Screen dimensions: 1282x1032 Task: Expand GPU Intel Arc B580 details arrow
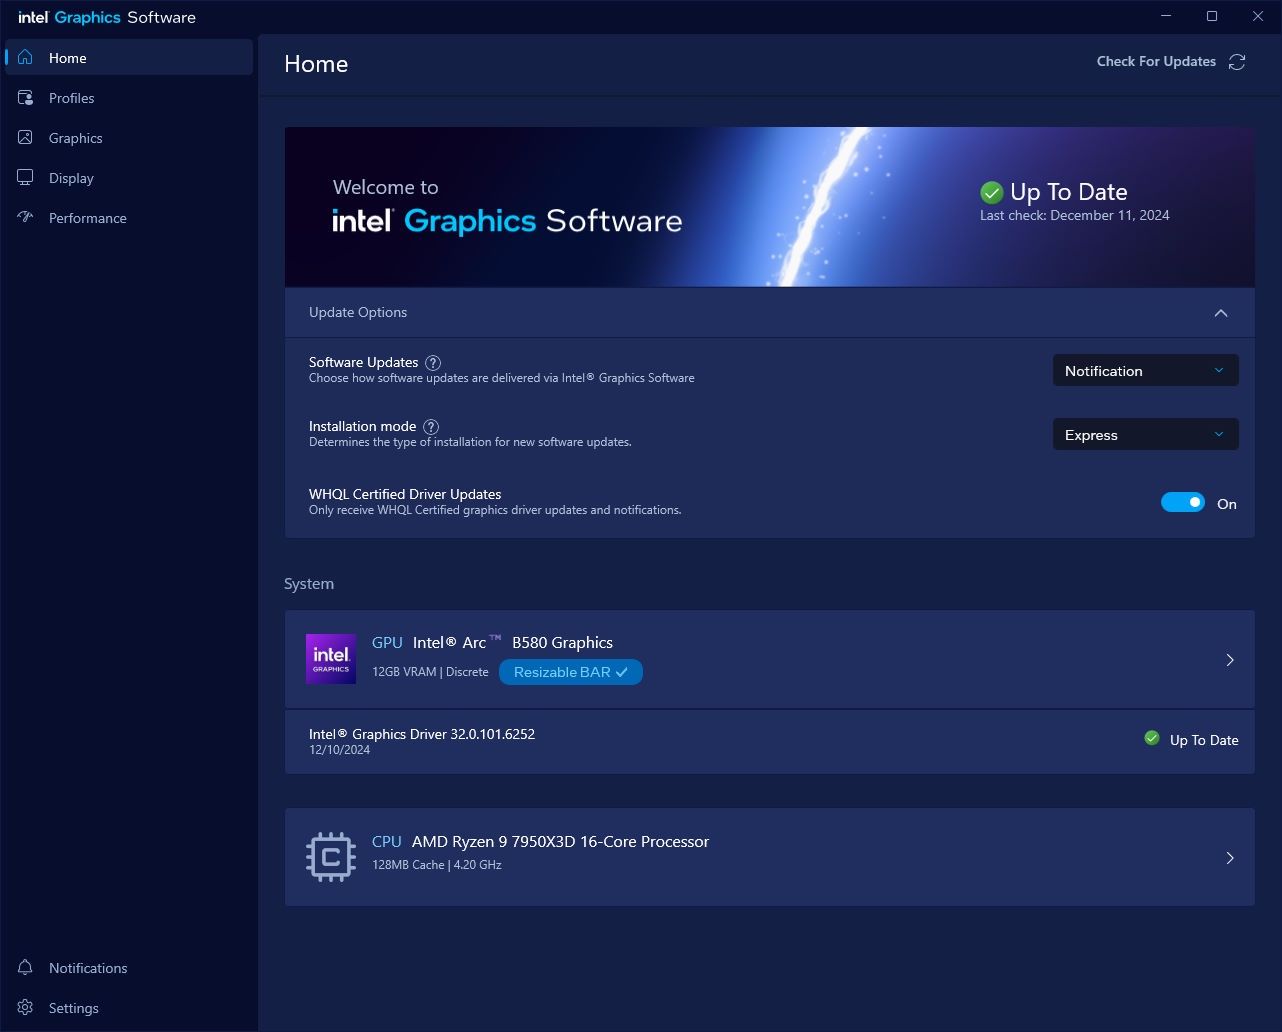click(x=1230, y=660)
